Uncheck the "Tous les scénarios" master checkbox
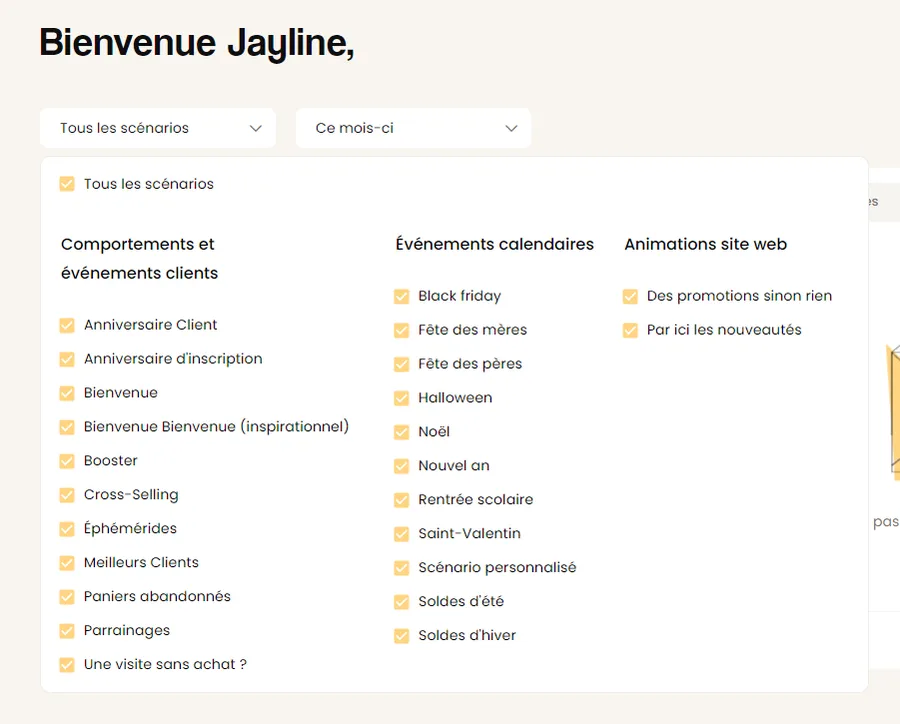This screenshot has width=900, height=724. coord(67,184)
